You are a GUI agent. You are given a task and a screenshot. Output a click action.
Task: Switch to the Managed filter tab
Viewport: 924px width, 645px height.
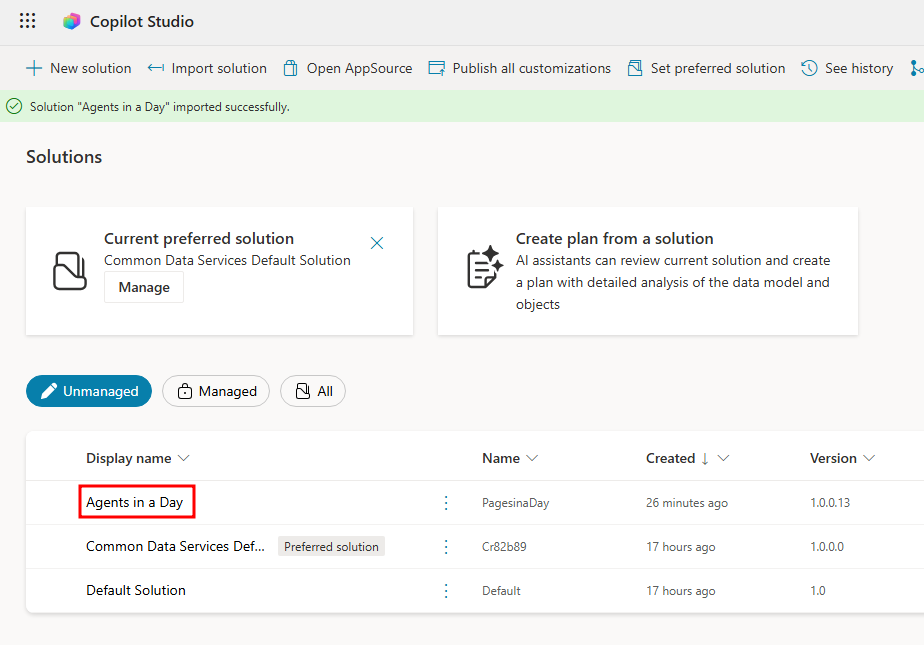point(216,391)
